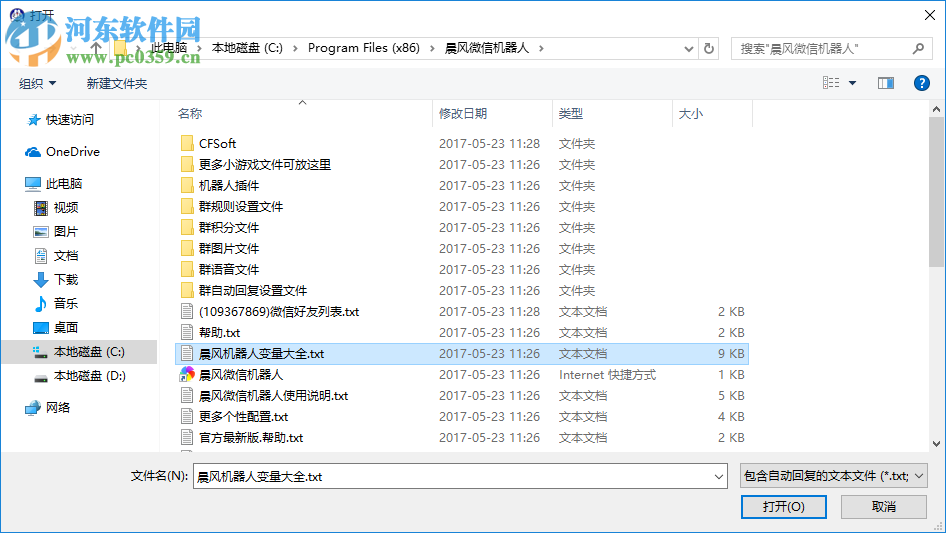The width and height of the screenshot is (946, 533).
Task: Open the 组织 dropdown menu
Action: 37,83
